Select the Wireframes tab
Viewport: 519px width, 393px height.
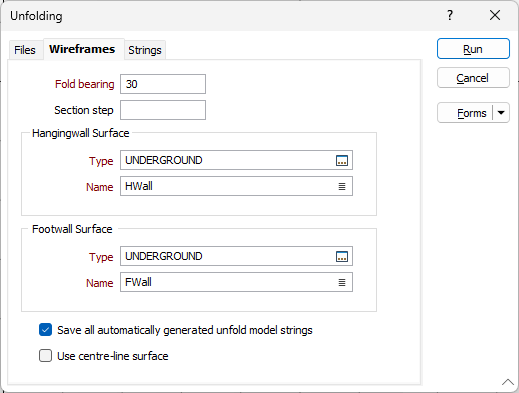coord(82,49)
